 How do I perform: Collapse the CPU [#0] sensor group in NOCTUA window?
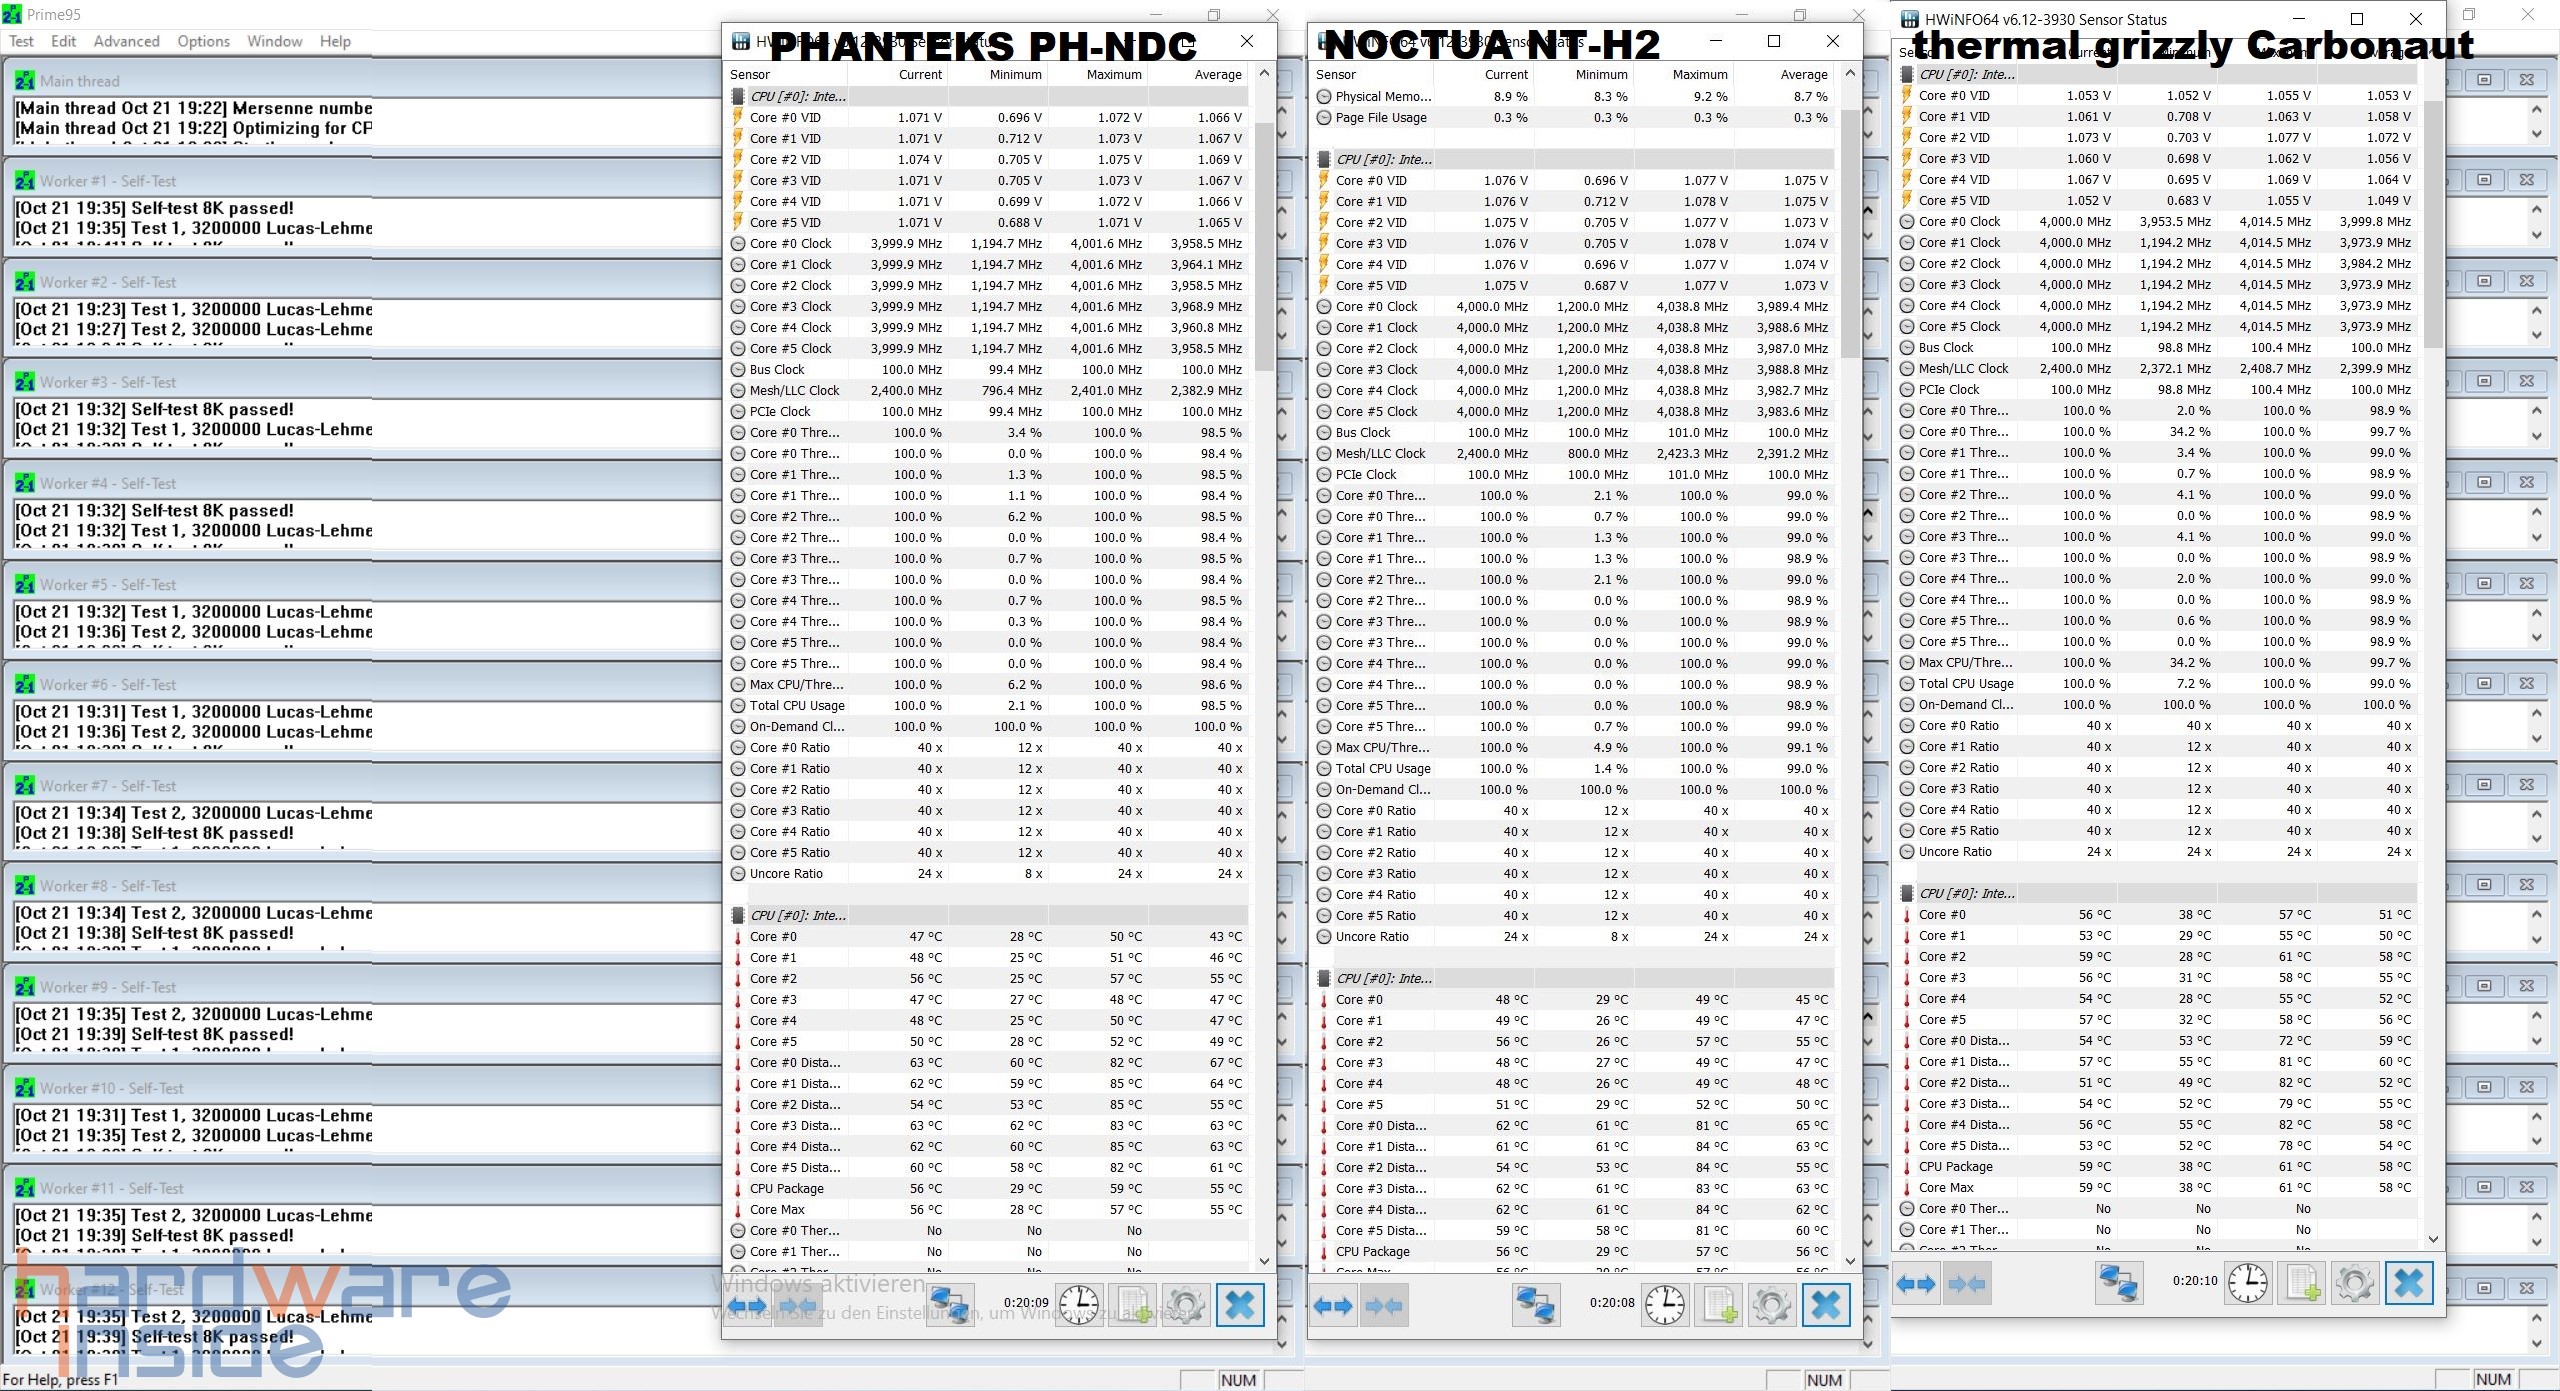[x=1323, y=158]
